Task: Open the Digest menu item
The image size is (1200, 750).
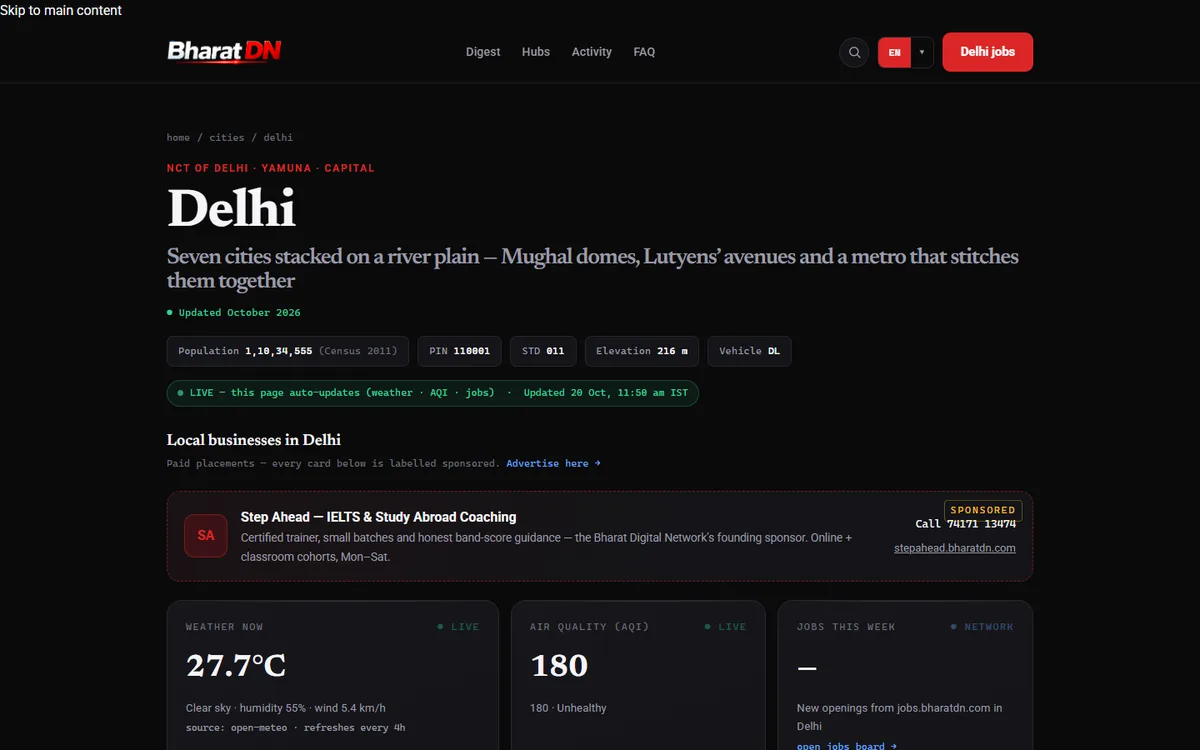Action: pyautogui.click(x=483, y=52)
